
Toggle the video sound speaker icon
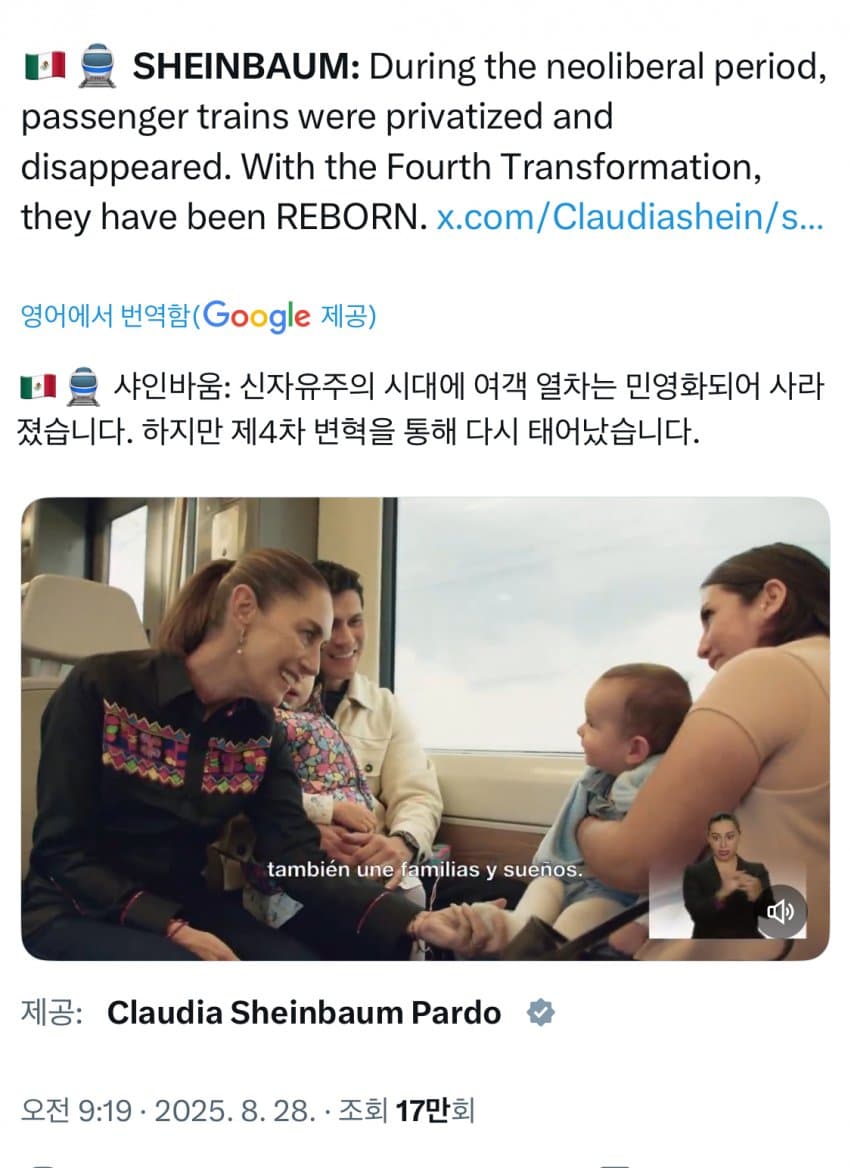click(x=781, y=911)
